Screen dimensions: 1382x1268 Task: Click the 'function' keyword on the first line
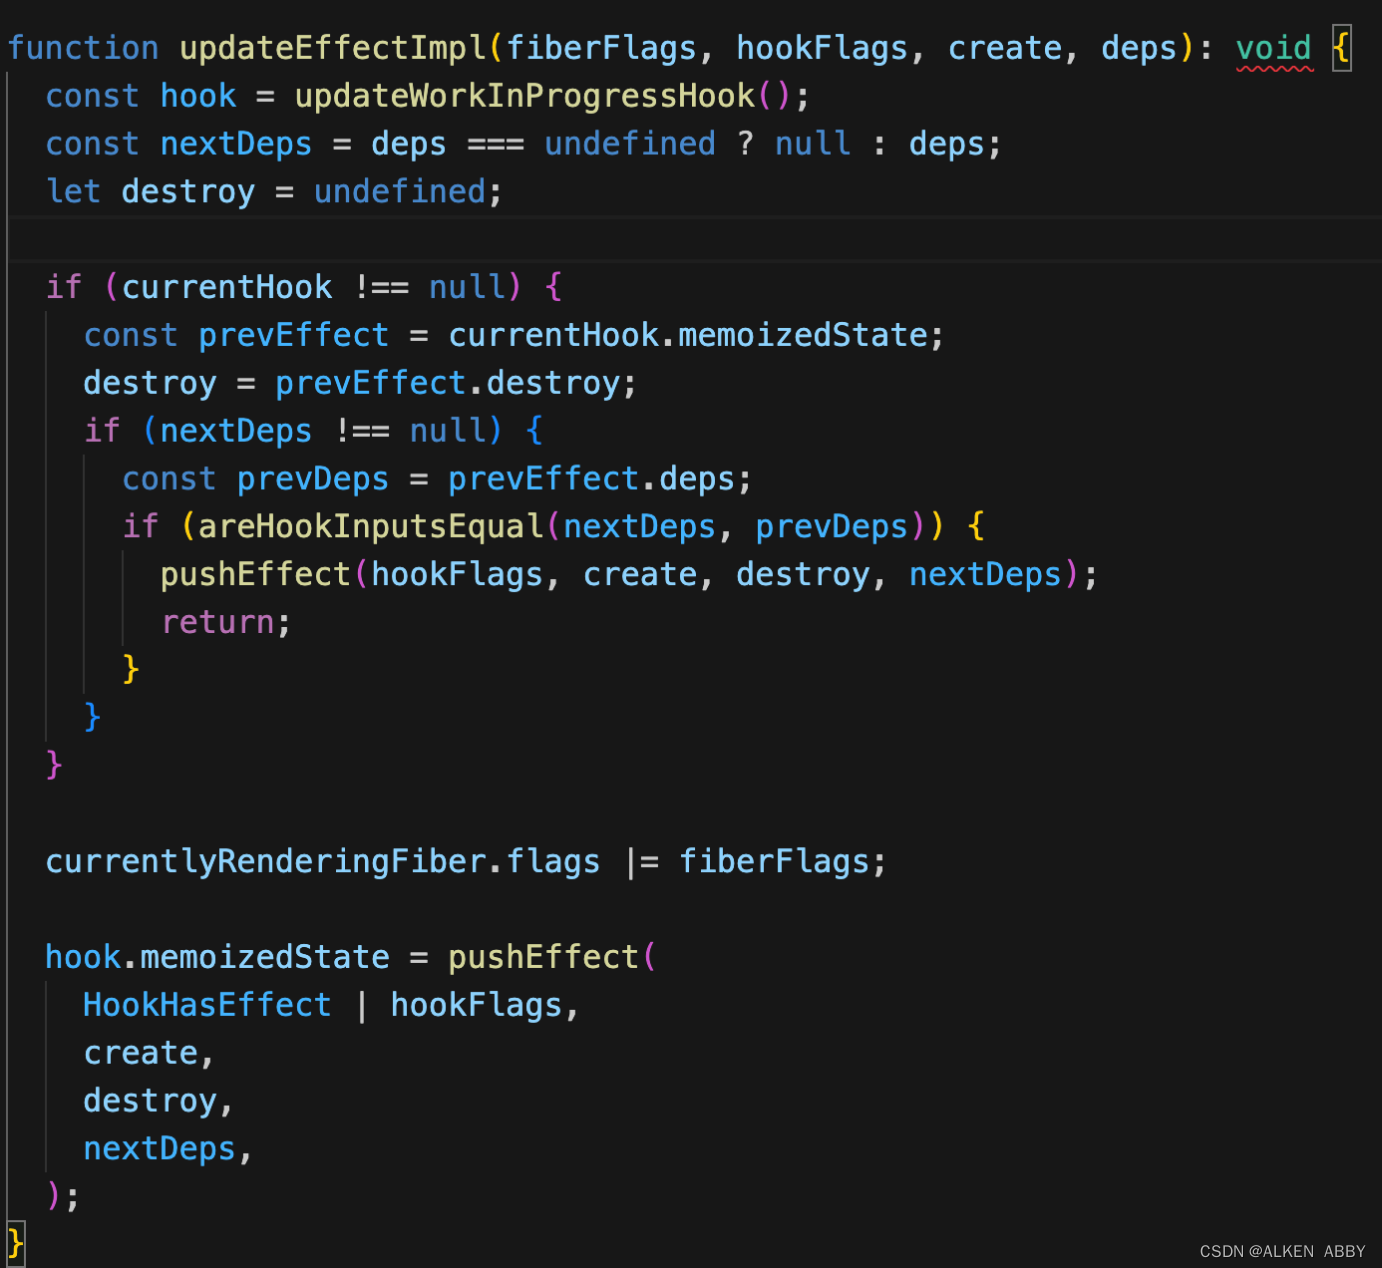(x=83, y=48)
